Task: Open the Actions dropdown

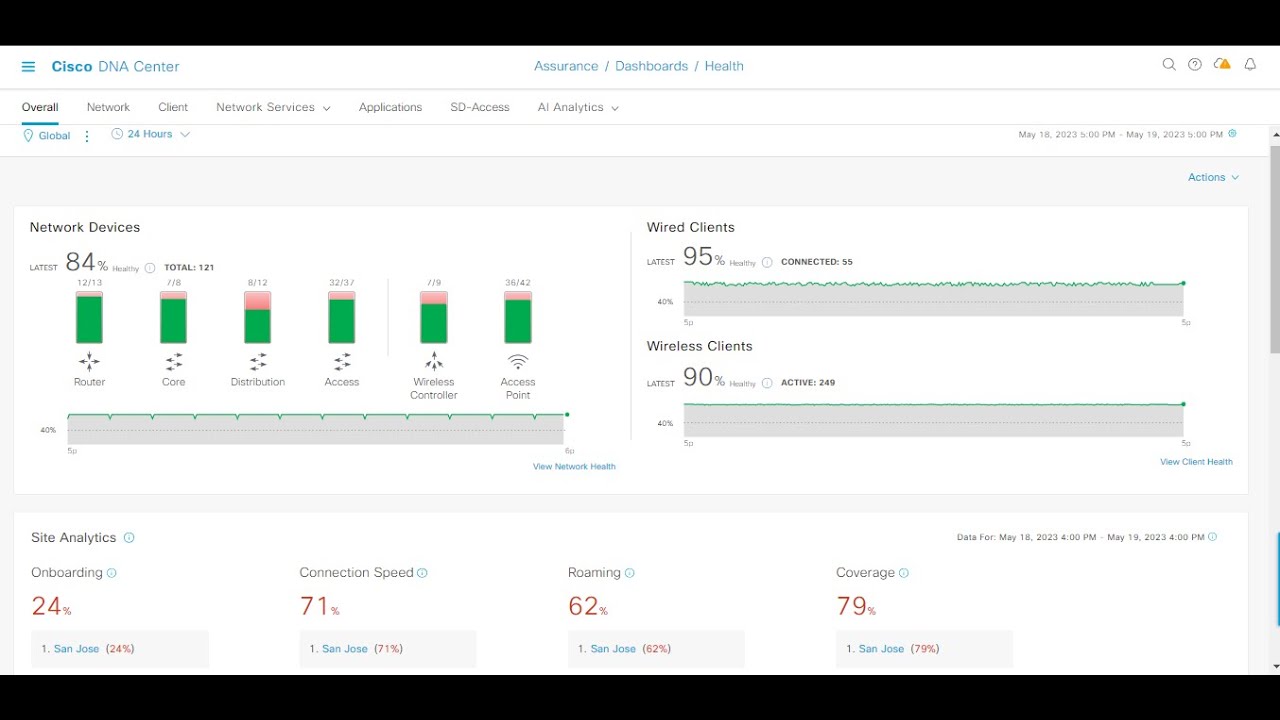Action: coord(1213,177)
